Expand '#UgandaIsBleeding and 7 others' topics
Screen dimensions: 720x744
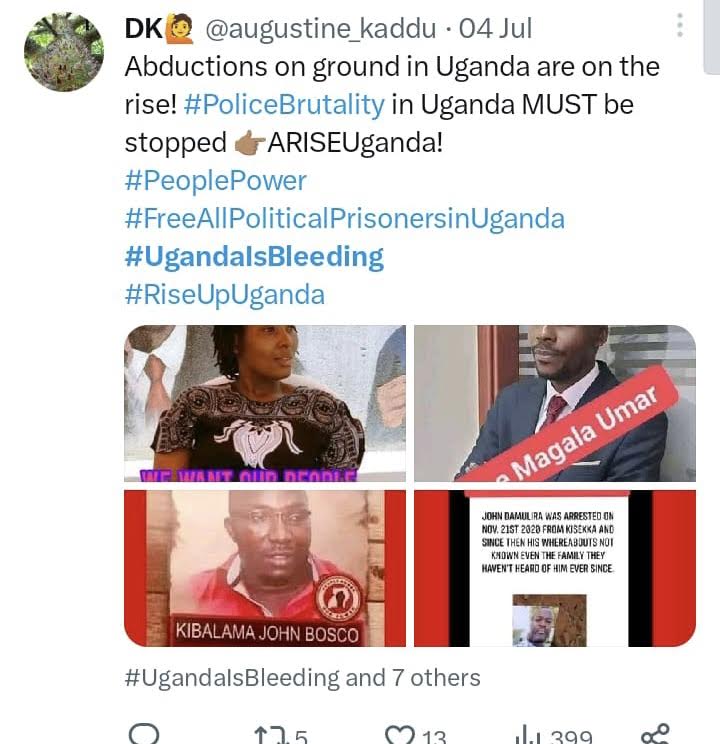pos(302,678)
